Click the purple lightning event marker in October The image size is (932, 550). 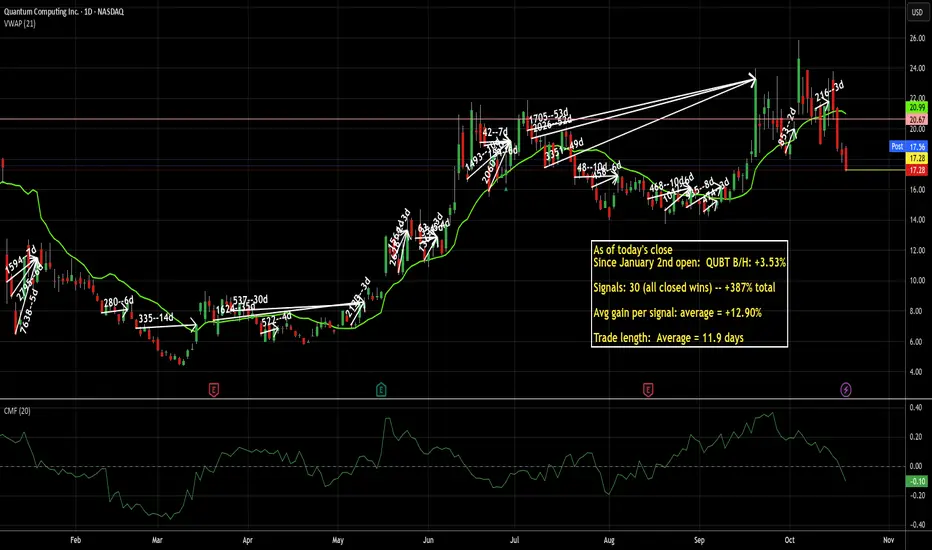point(846,390)
